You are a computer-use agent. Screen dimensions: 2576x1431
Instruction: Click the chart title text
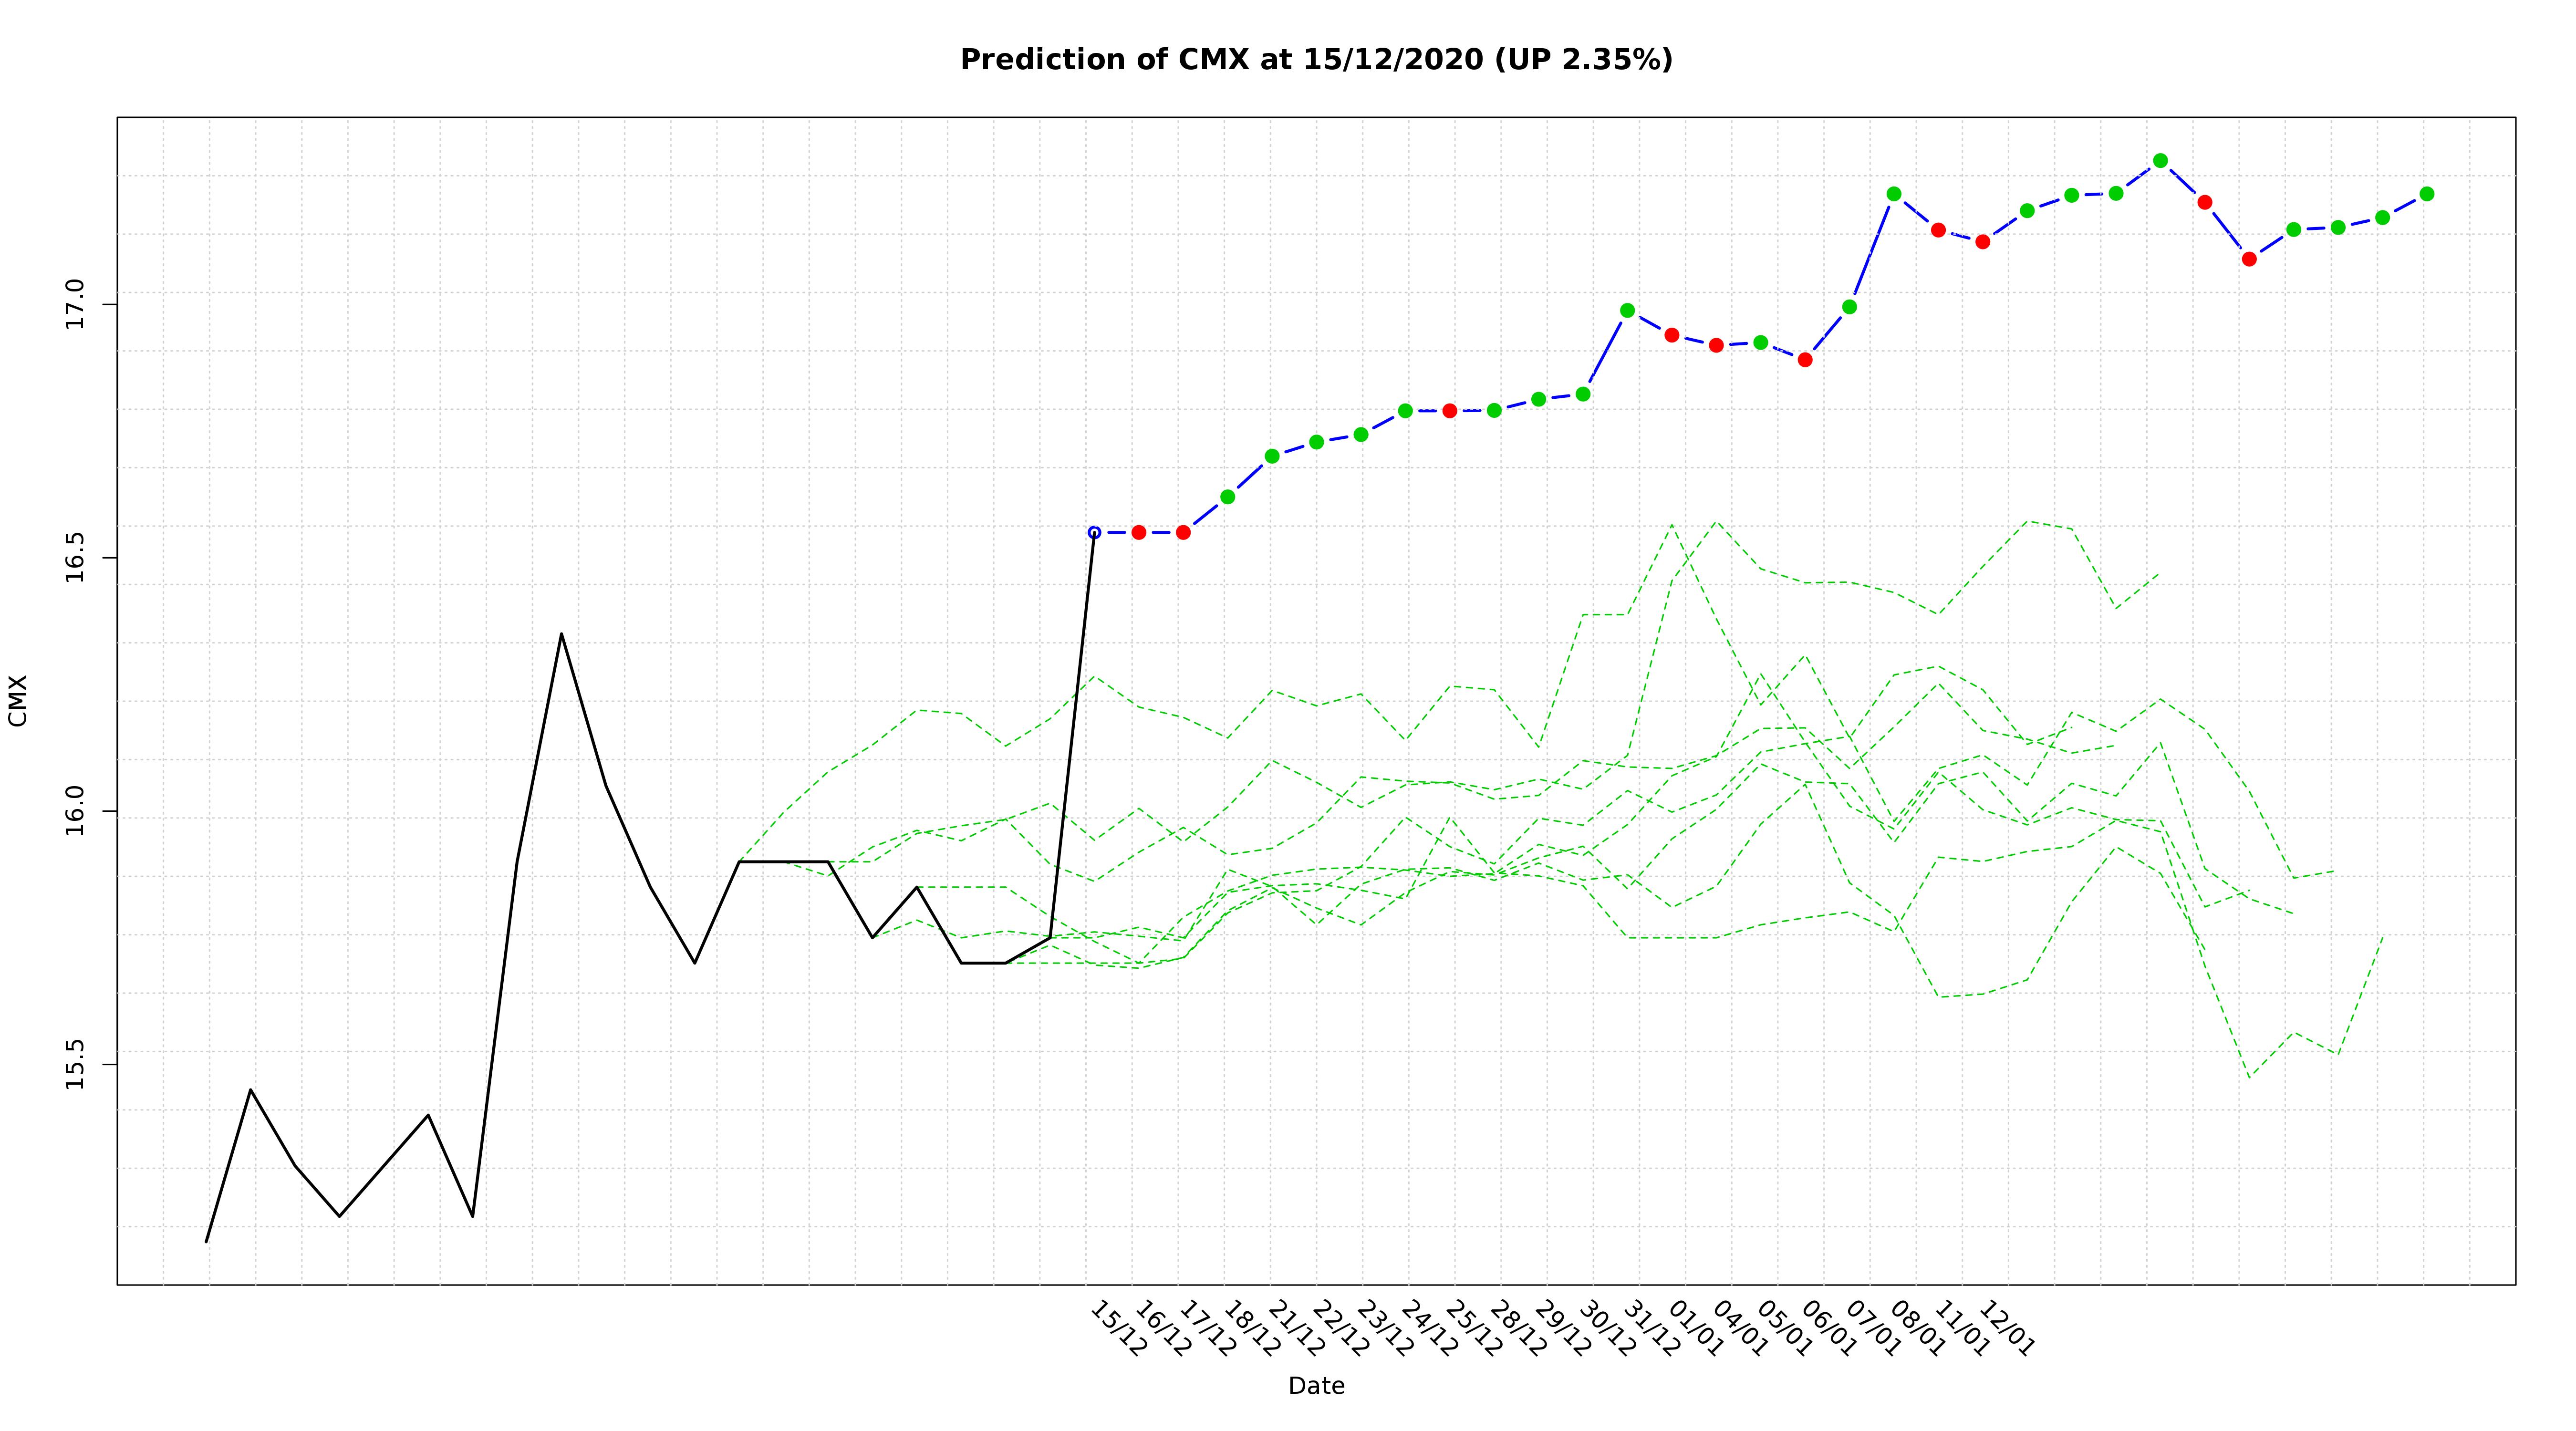[x=1316, y=60]
